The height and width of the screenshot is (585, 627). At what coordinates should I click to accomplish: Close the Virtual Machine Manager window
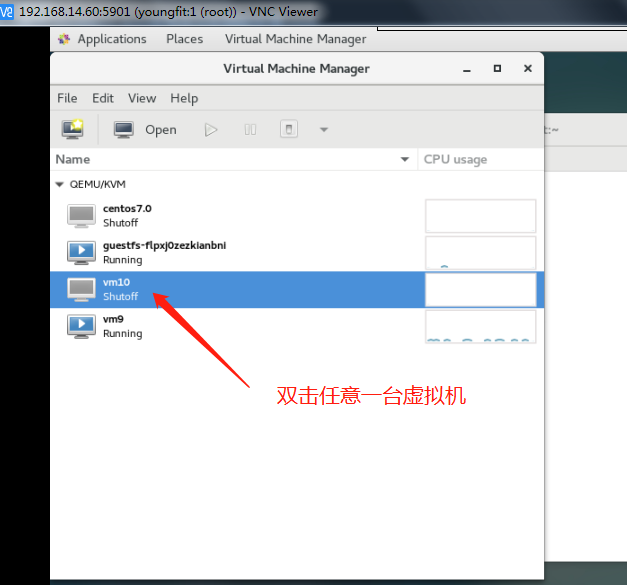click(x=528, y=68)
